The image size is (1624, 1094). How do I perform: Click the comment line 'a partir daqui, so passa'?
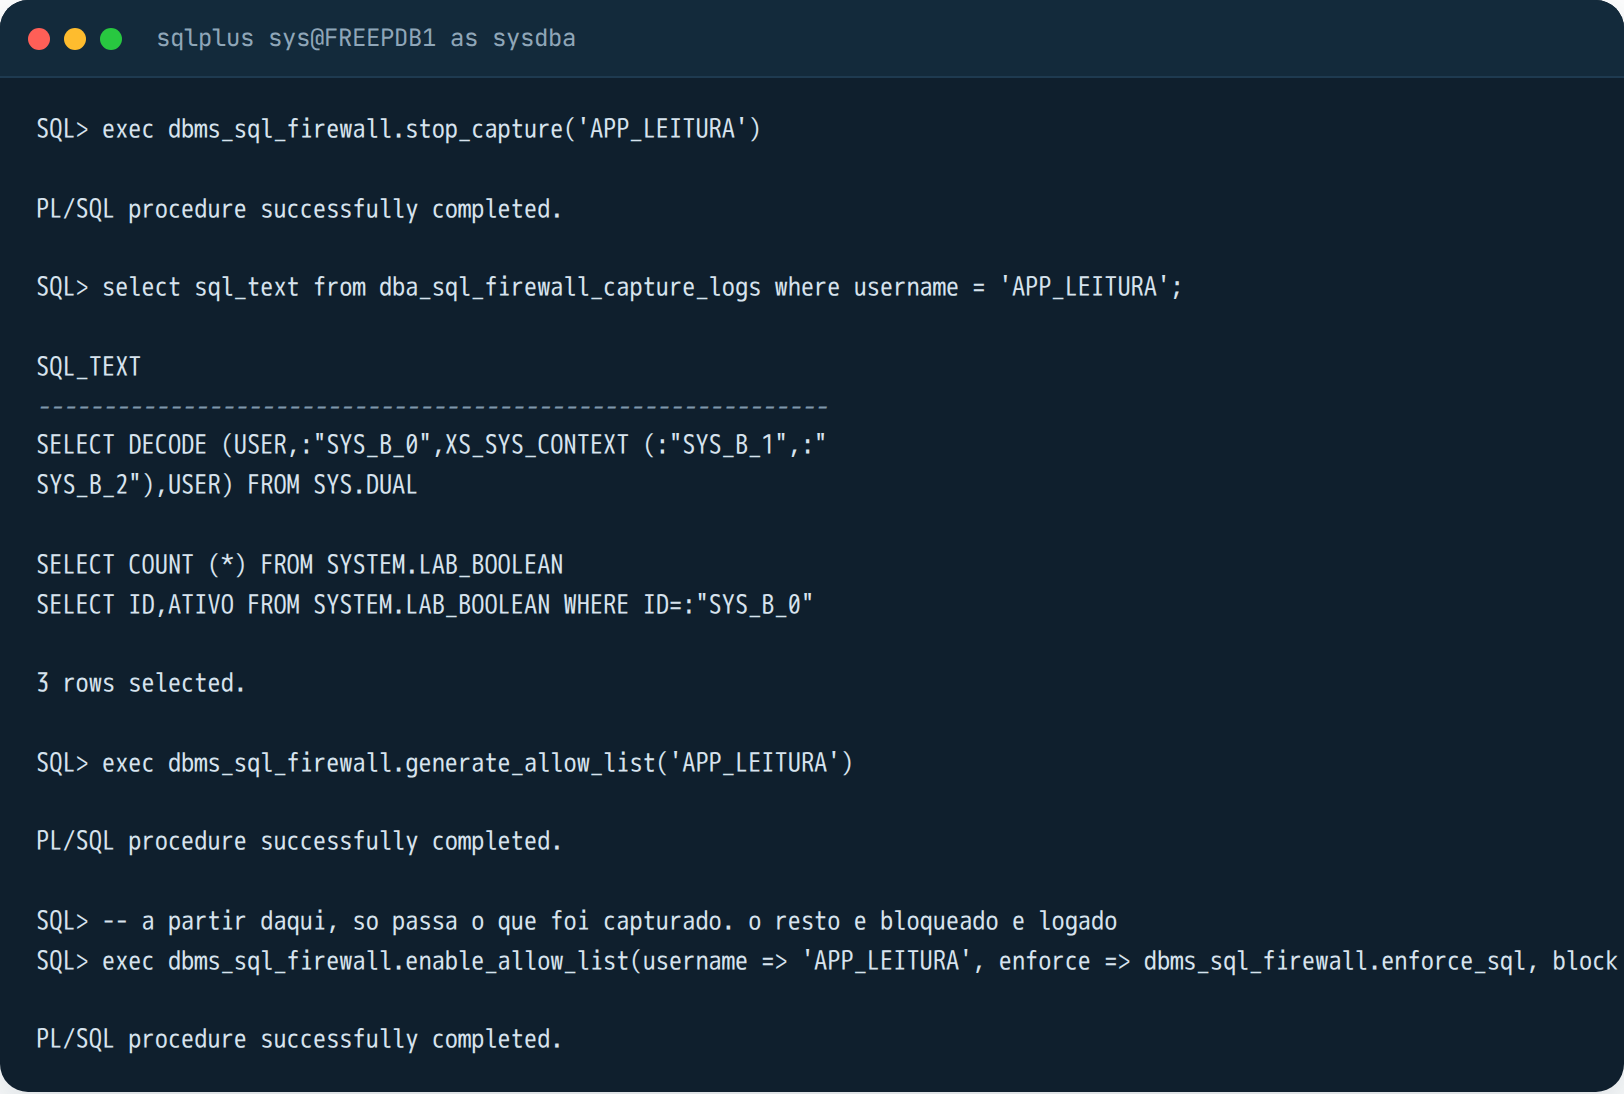577,921
